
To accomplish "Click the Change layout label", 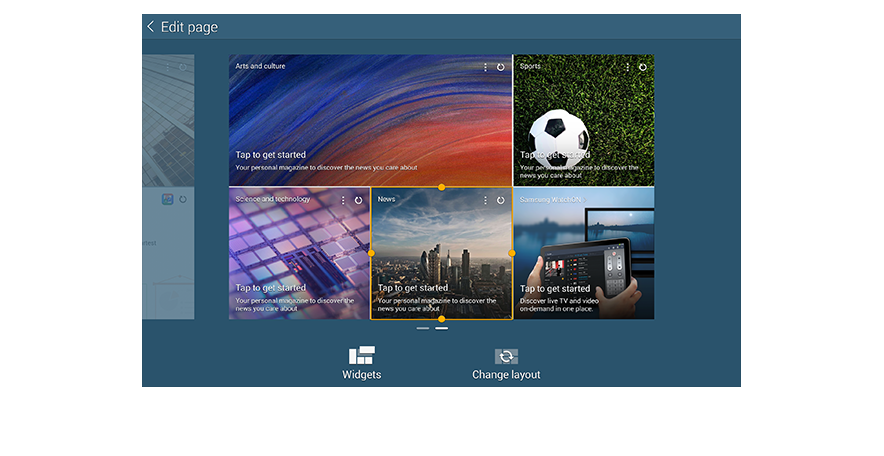I will coord(506,375).
